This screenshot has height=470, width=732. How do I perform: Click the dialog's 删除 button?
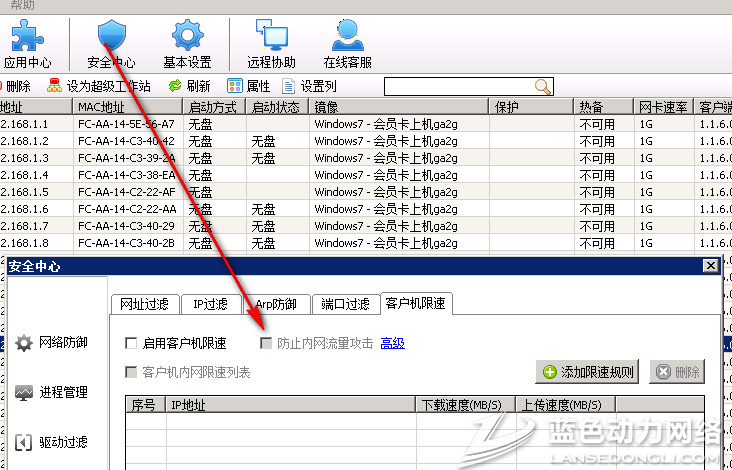(x=677, y=372)
